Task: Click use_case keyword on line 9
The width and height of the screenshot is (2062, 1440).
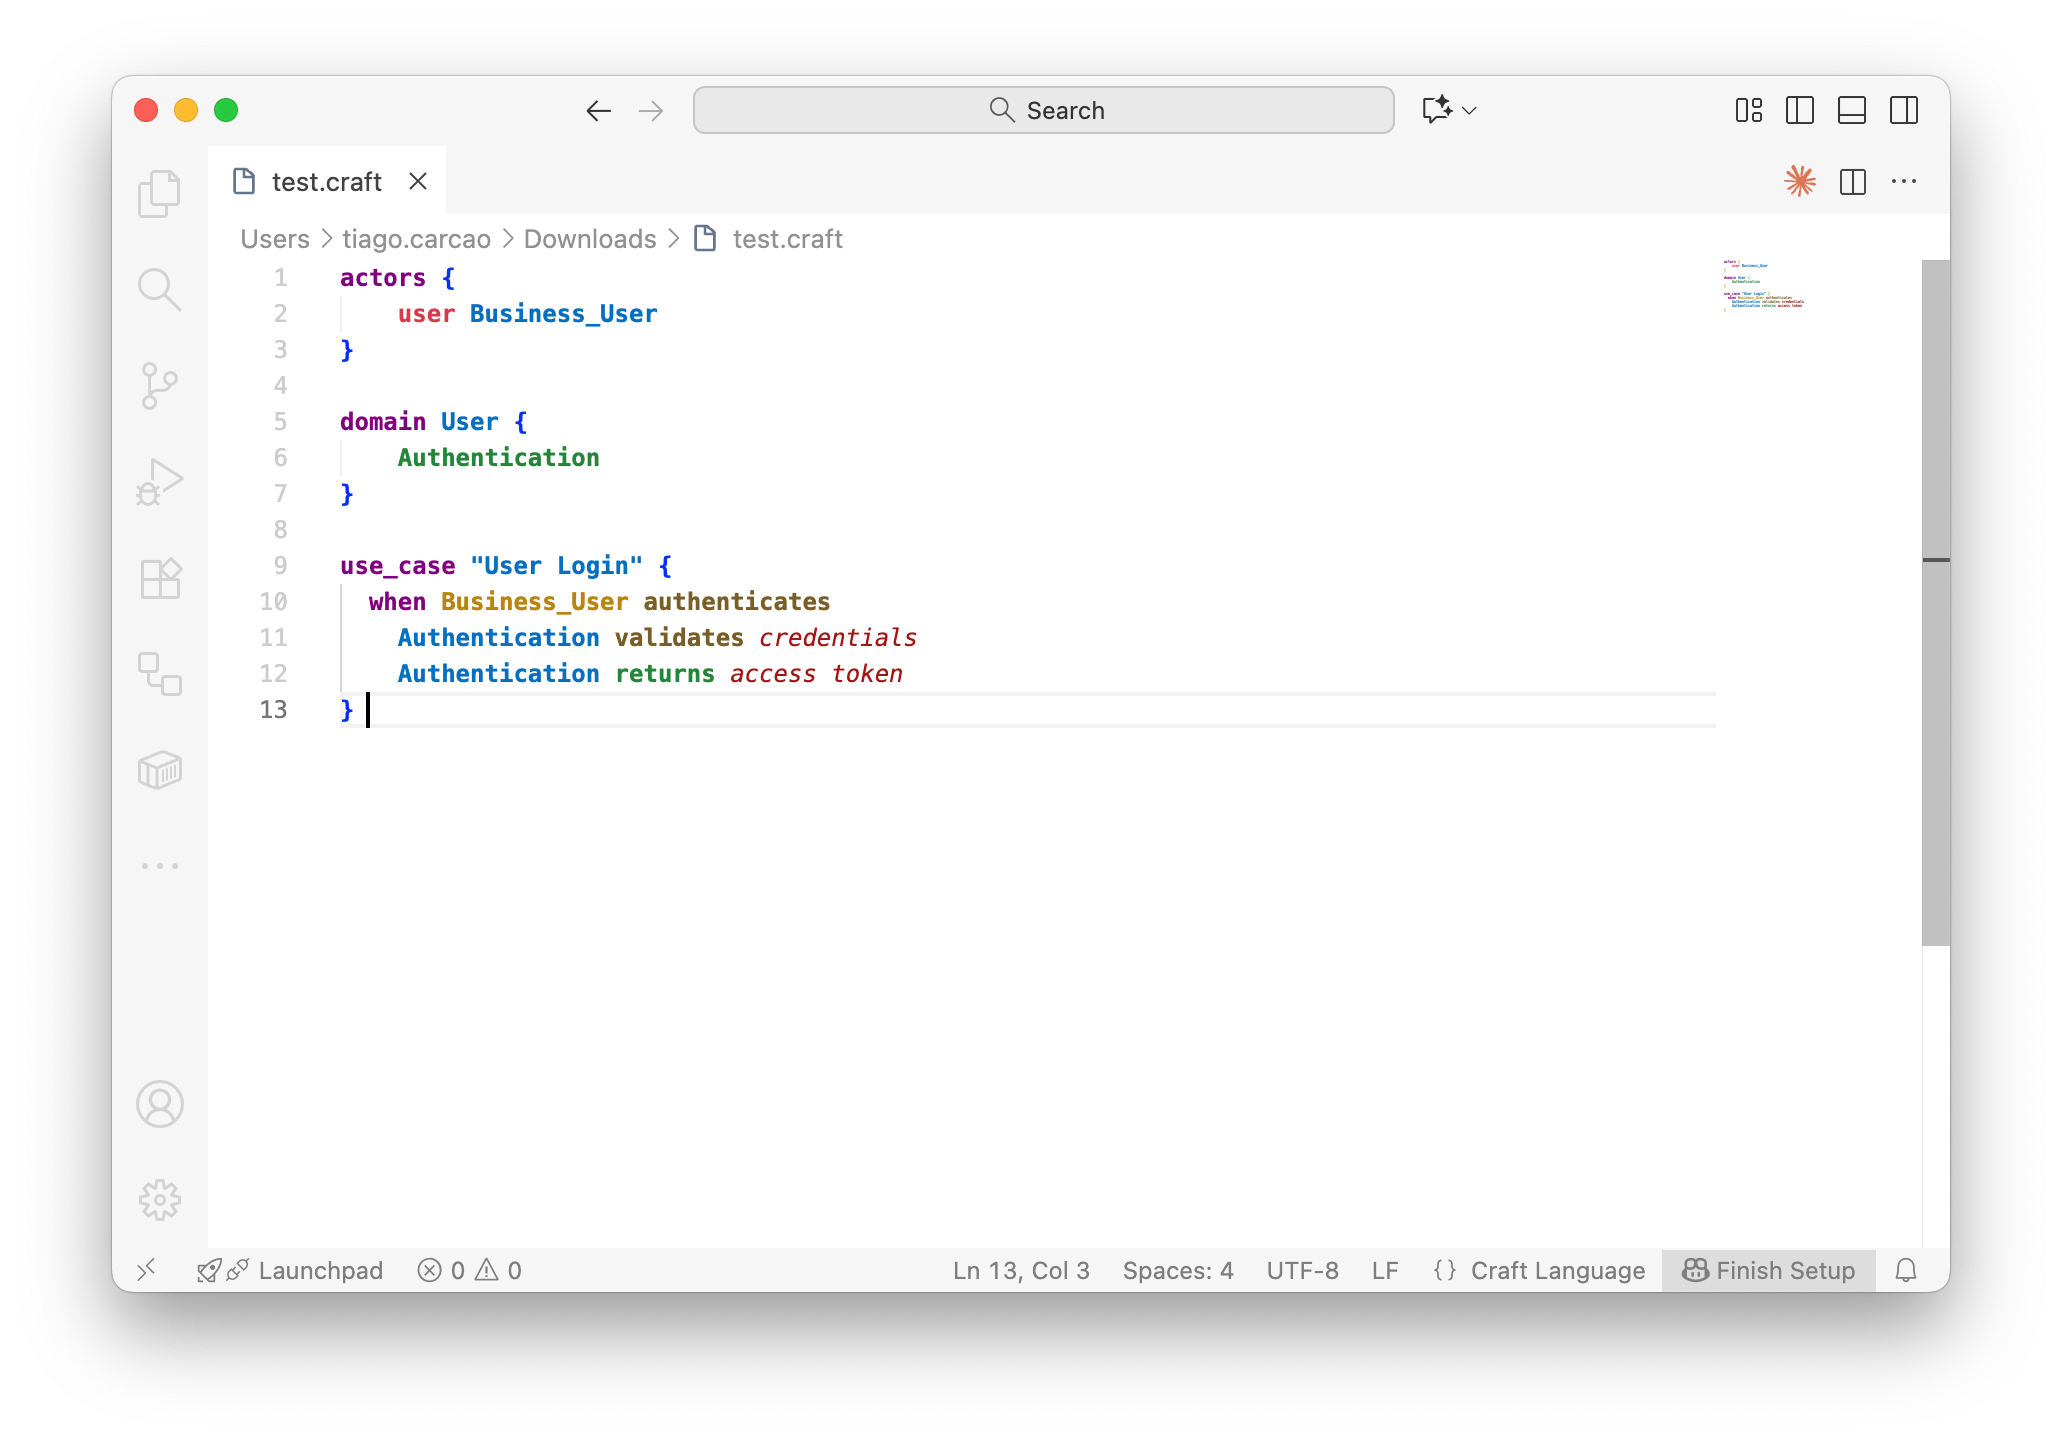Action: [397, 566]
